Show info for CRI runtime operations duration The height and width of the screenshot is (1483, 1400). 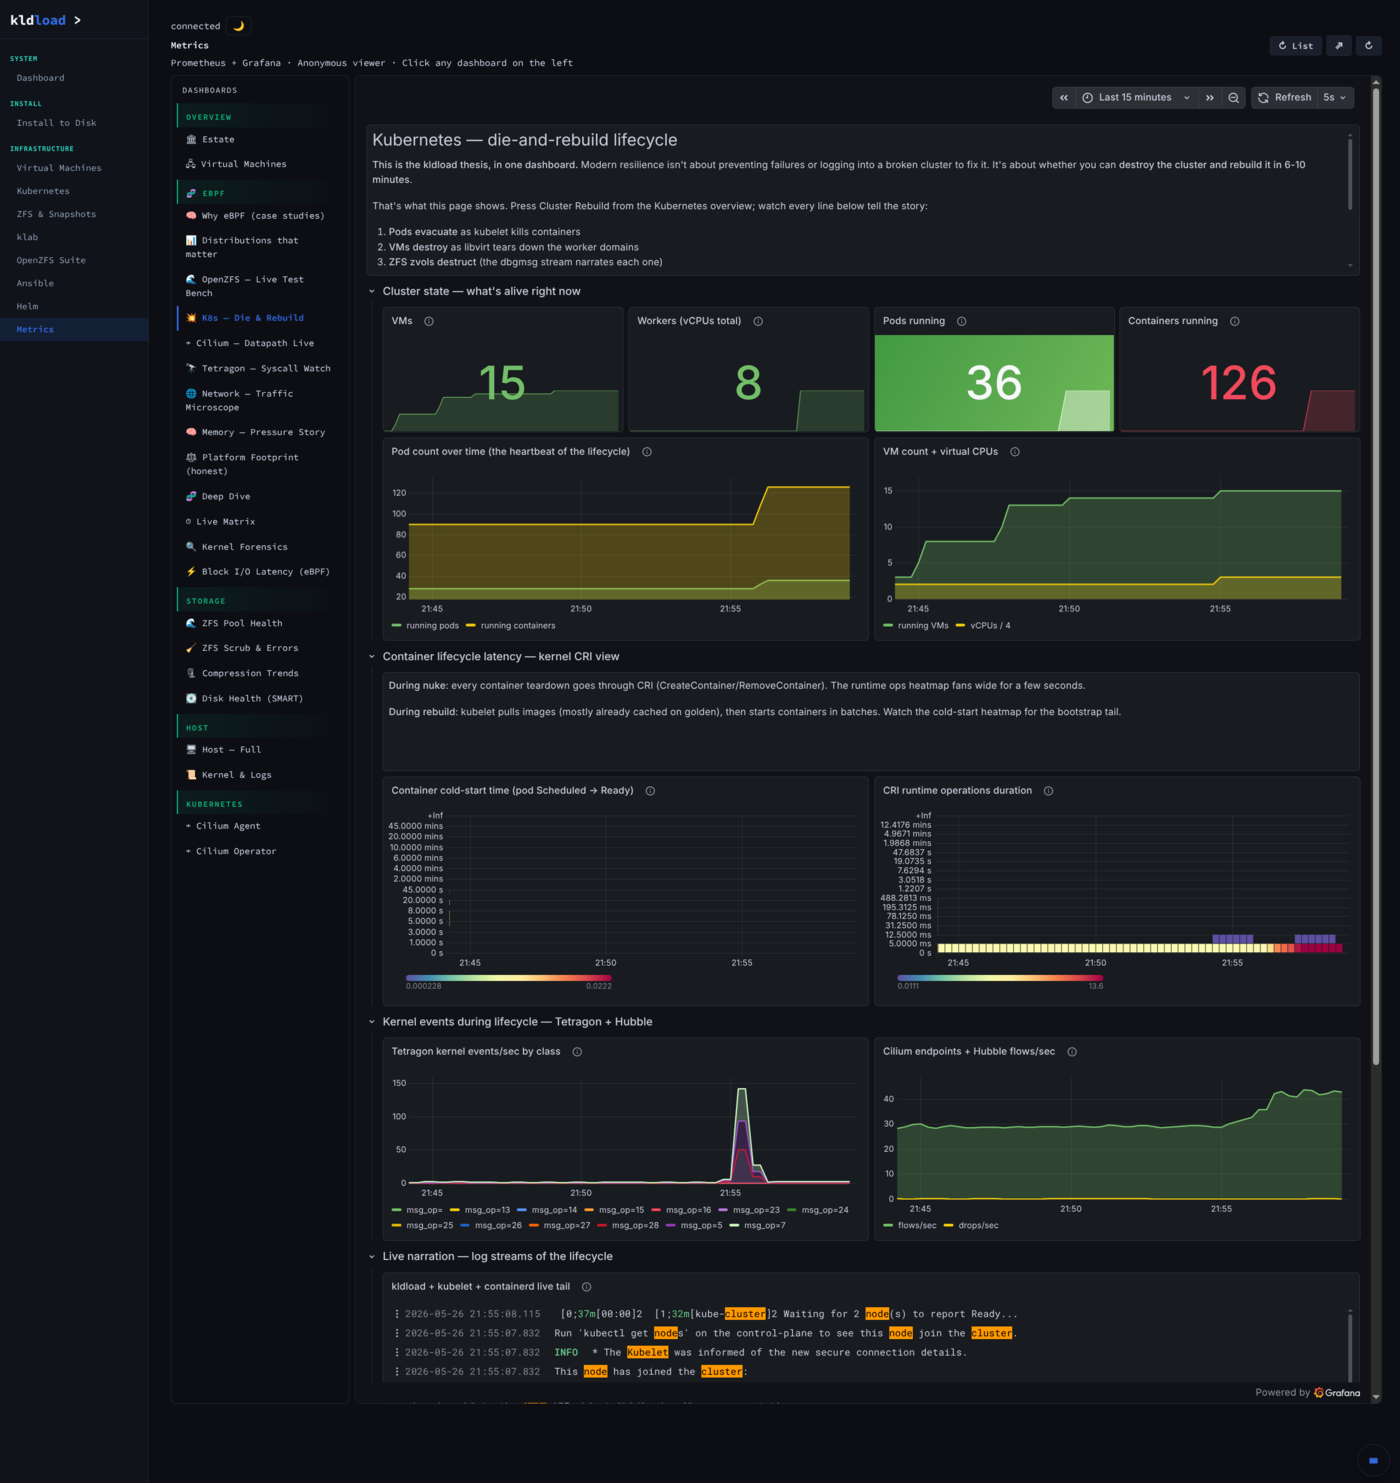(1049, 791)
